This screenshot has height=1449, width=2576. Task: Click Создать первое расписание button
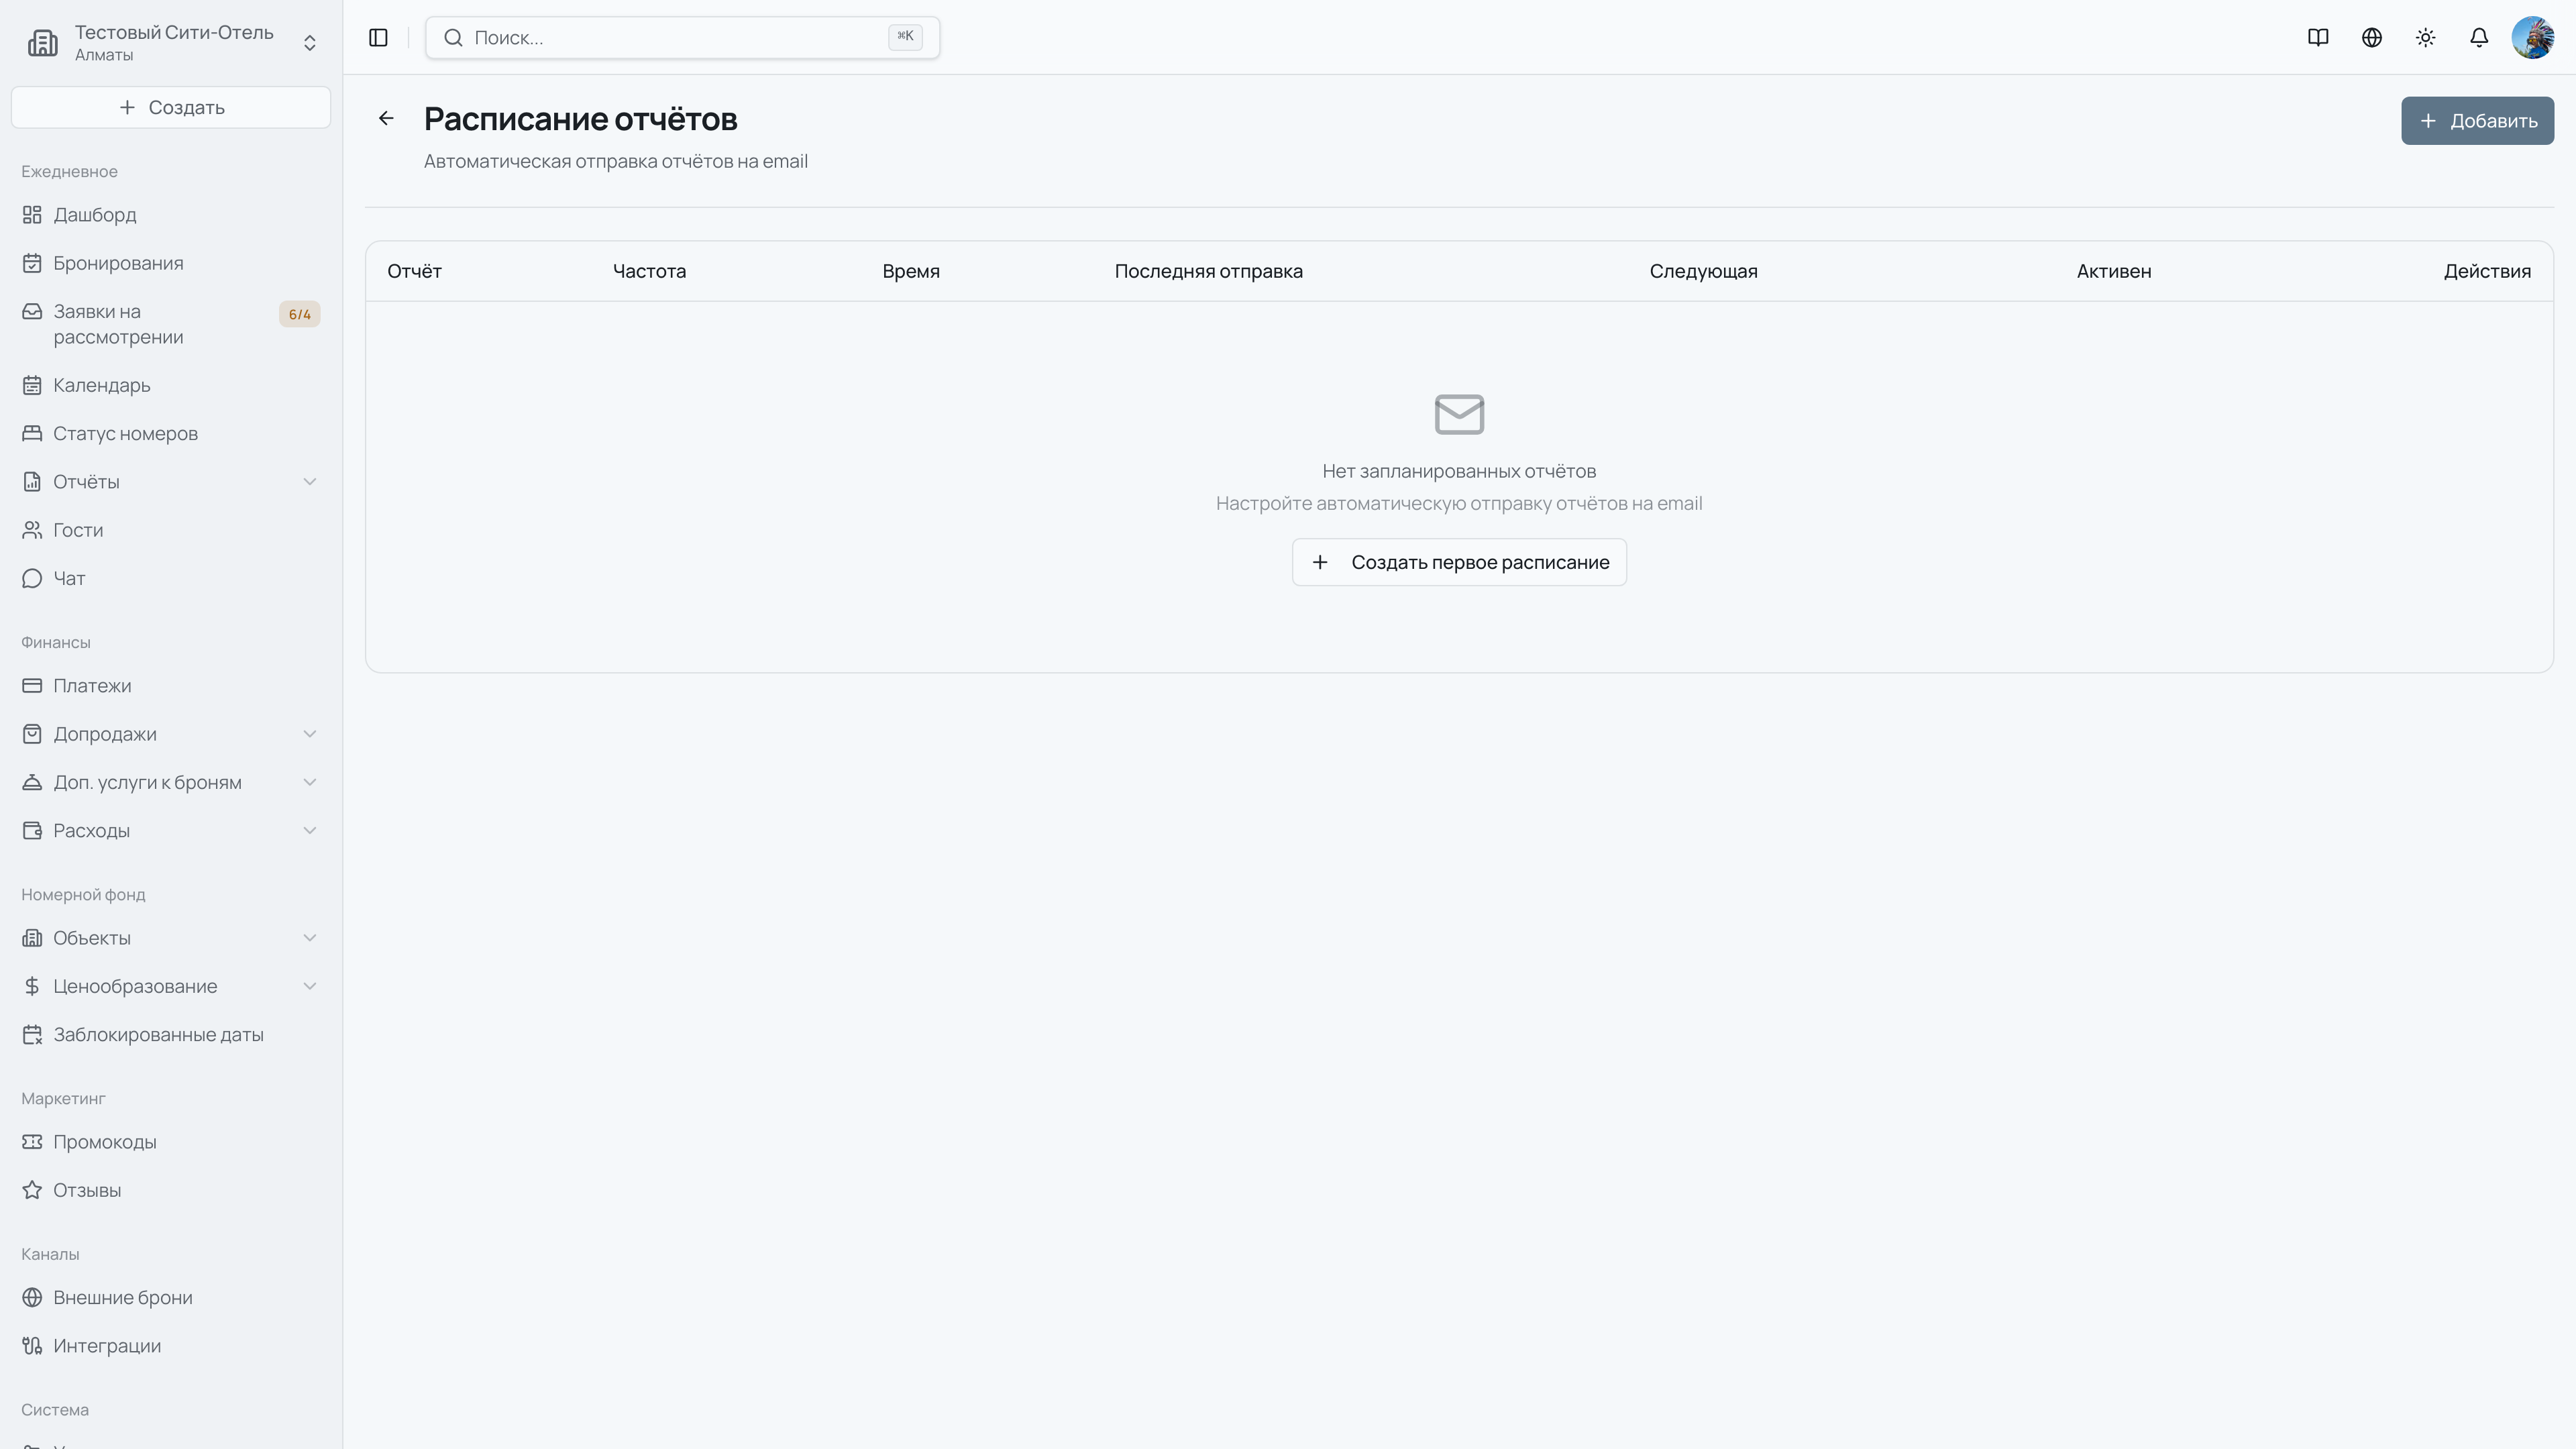[x=1459, y=562]
